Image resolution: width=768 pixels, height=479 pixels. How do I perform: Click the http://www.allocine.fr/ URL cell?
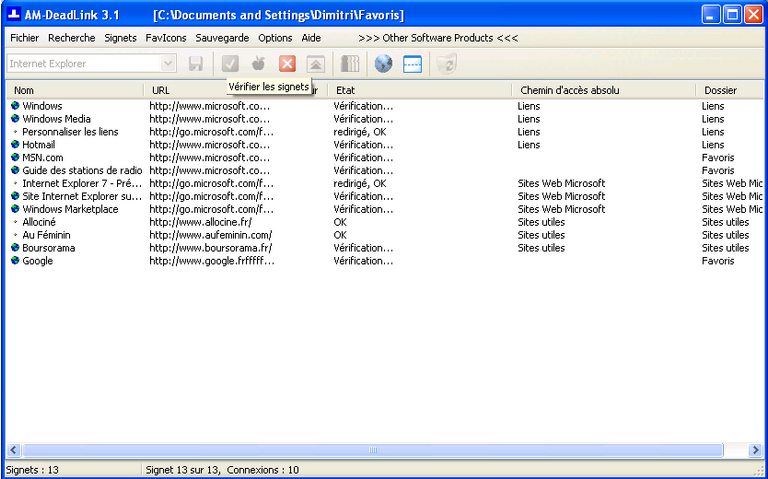[x=201, y=222]
